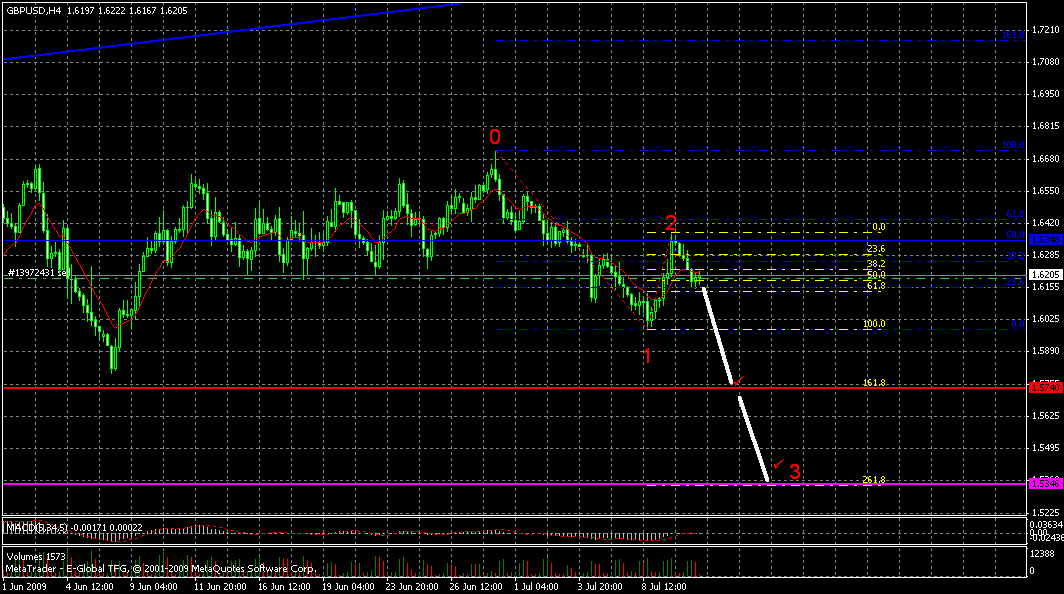Select the 26 Jun 12:00 time label
Image resolution: width=1064 pixels, height=594 pixels.
pyautogui.click(x=476, y=587)
